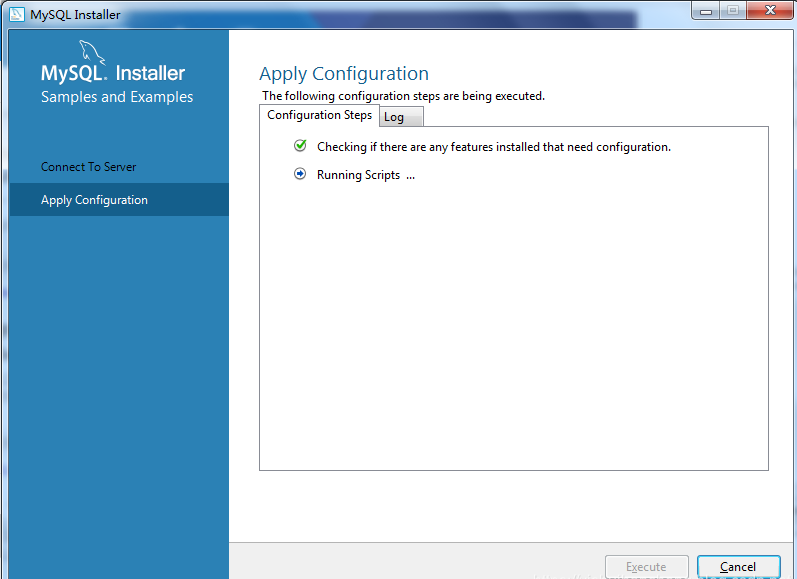Click the 'Checking if there are any features' step text
The image size is (797, 579).
pyautogui.click(x=494, y=147)
